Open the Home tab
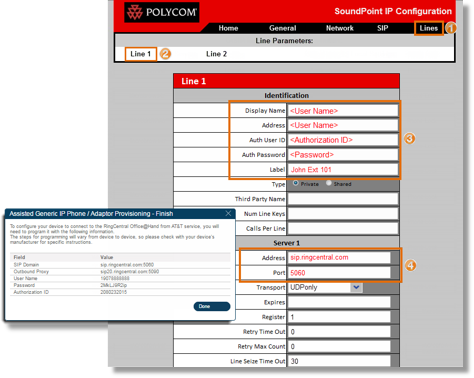474x378 pixels. [228, 28]
